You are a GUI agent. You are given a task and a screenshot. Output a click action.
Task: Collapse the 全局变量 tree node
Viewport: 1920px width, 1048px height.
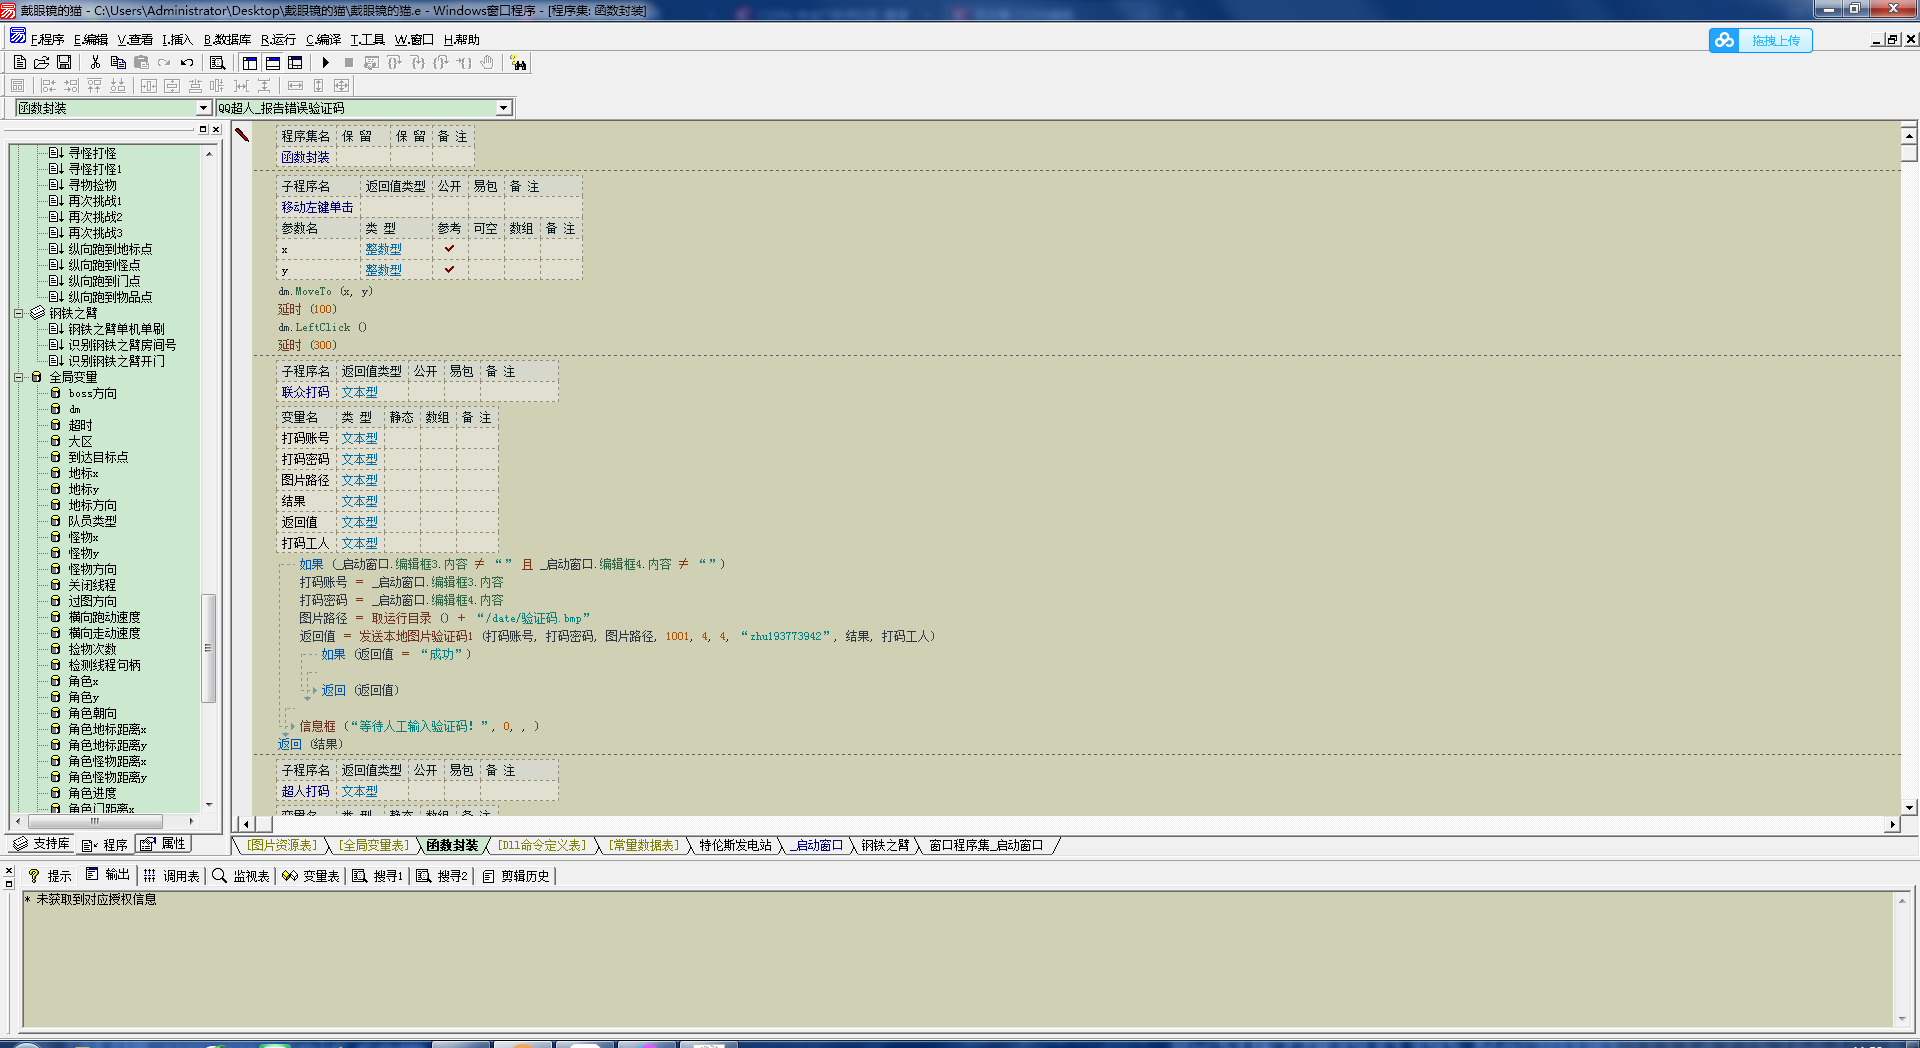18,377
